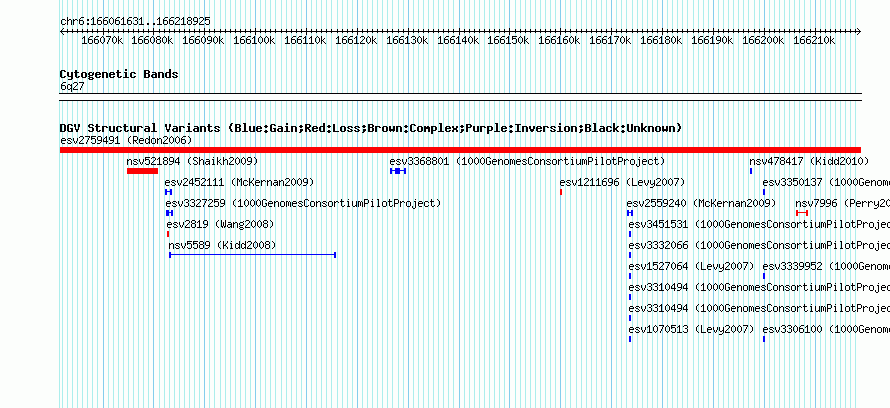Open the esv1527064 (Levy2007) variant label
Image resolution: width=890 pixels, height=408 pixels.
[x=691, y=266]
